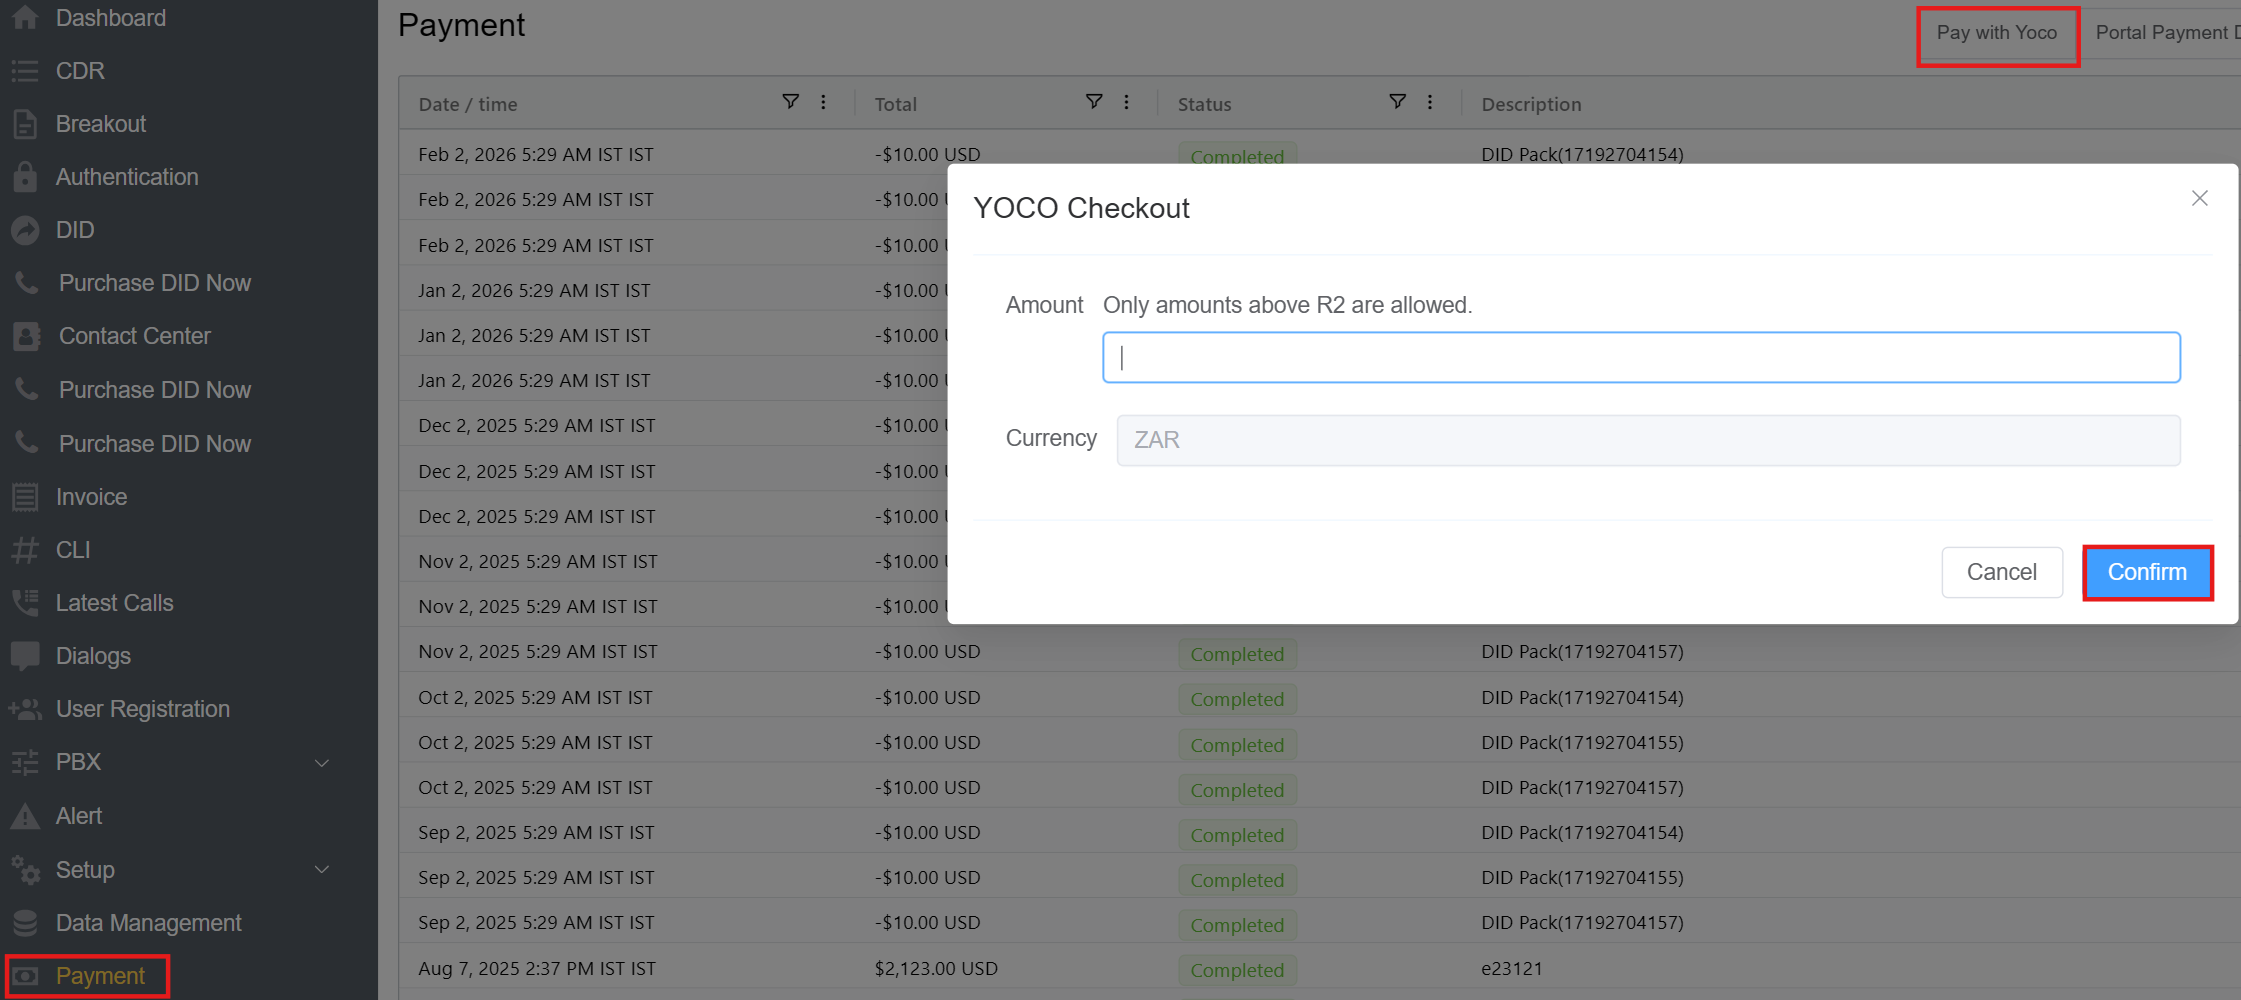2241x1000 pixels.
Task: Click the Data Management database icon
Action: tap(25, 923)
